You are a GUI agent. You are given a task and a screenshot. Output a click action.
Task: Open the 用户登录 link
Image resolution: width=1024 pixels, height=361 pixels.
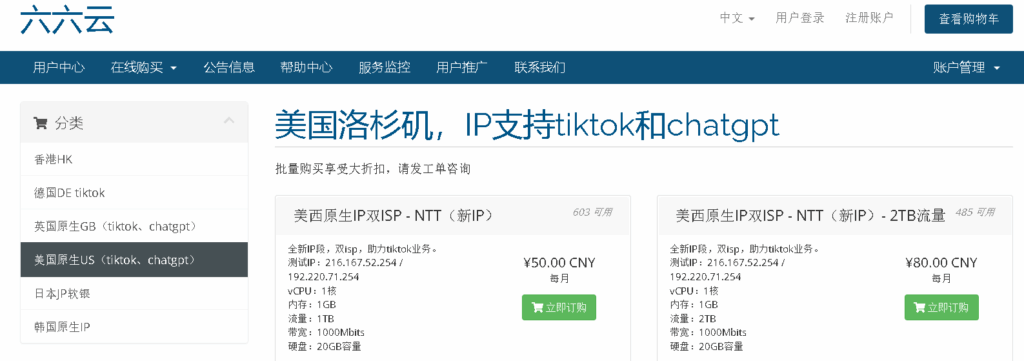800,18
